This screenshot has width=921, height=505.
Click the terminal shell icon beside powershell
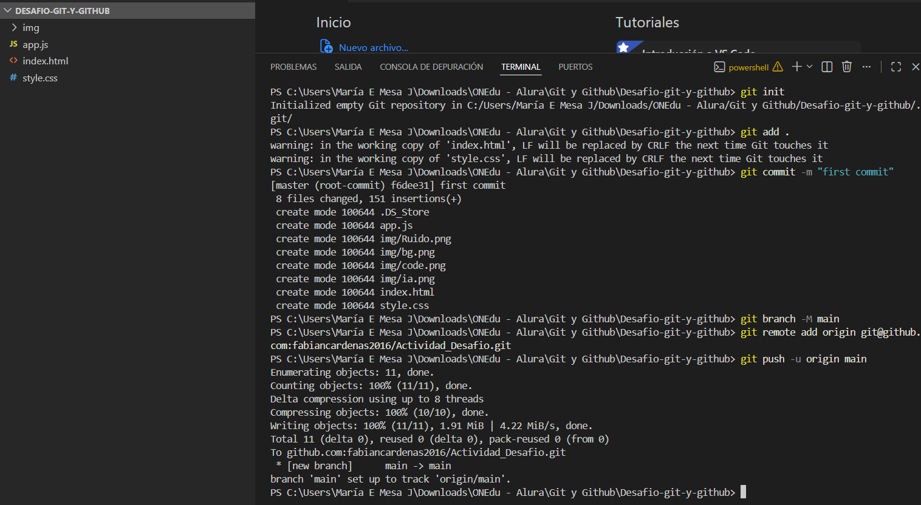pyautogui.click(x=720, y=67)
